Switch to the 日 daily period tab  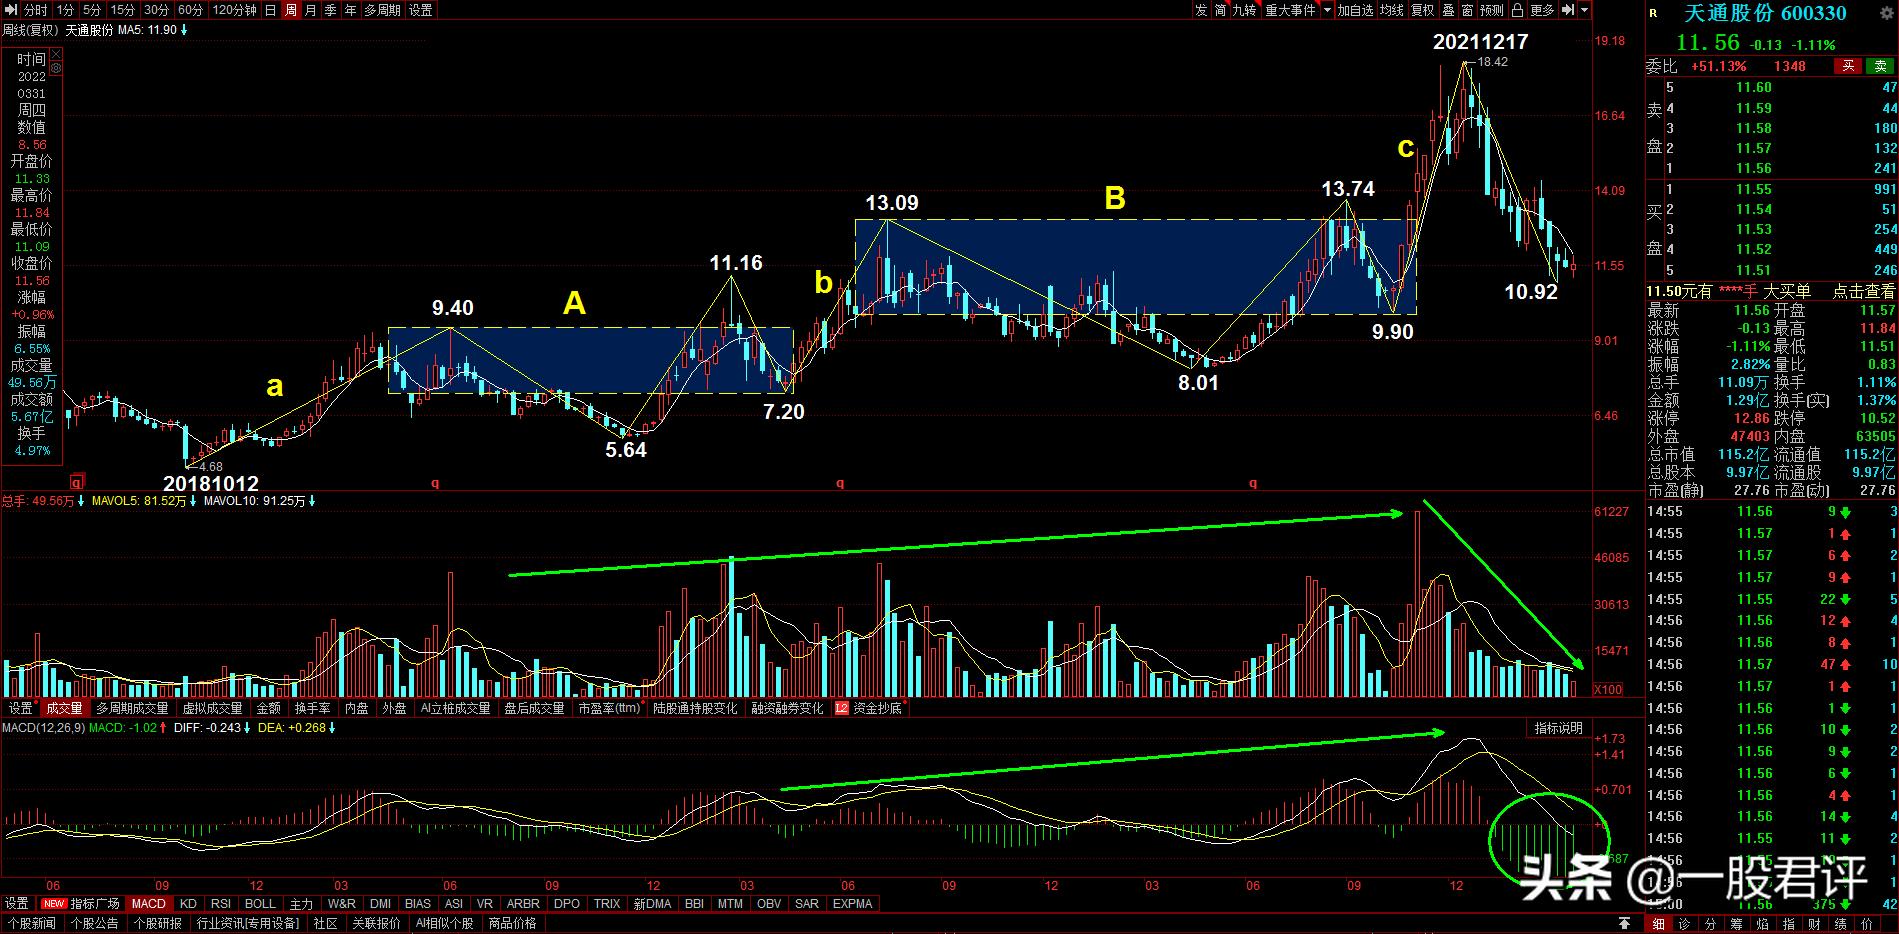coord(271,10)
